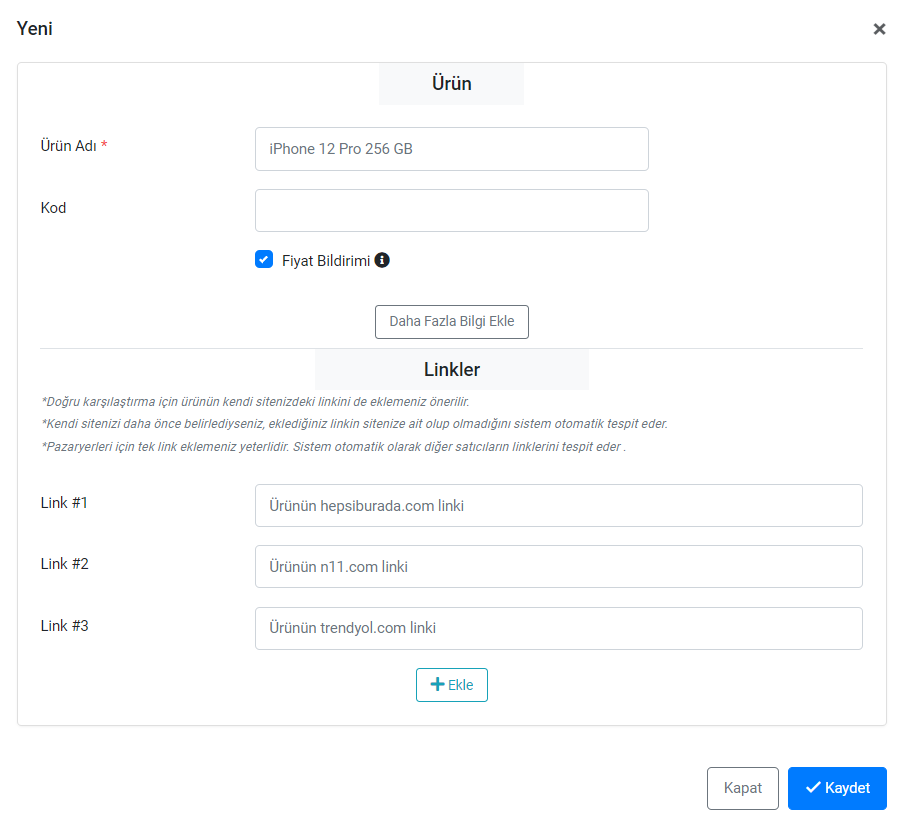Viewport: 902px width, 828px height.
Task: Click the Kod field label
Action: coord(54,208)
